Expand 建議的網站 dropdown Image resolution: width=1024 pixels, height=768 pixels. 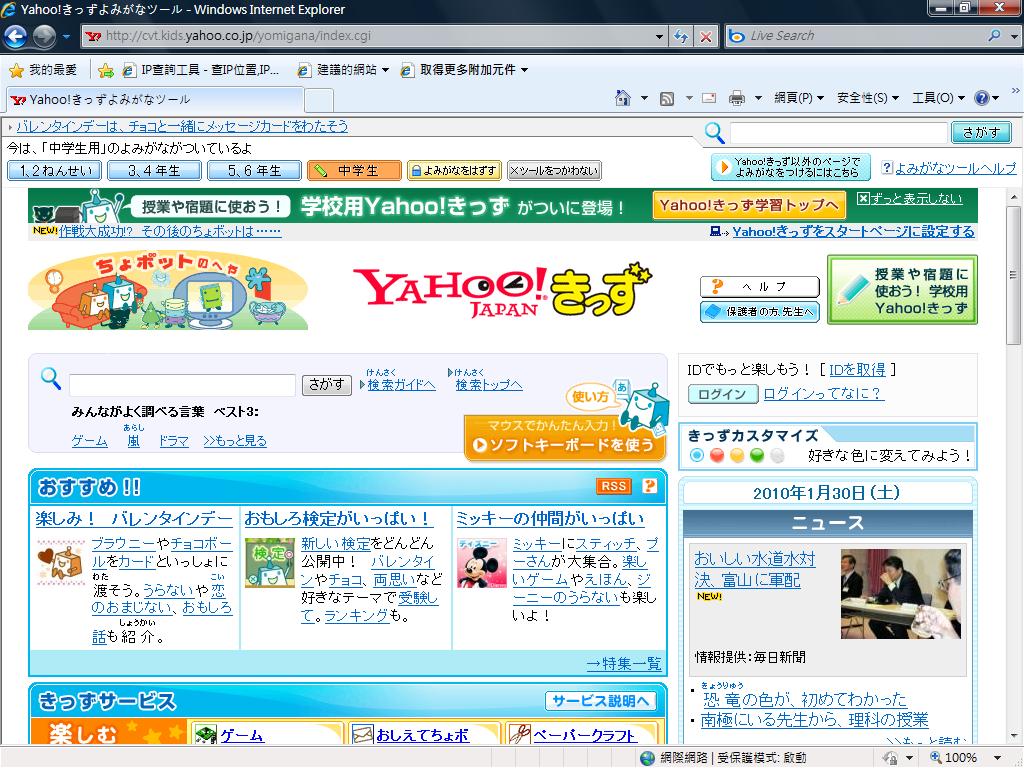tap(385, 70)
